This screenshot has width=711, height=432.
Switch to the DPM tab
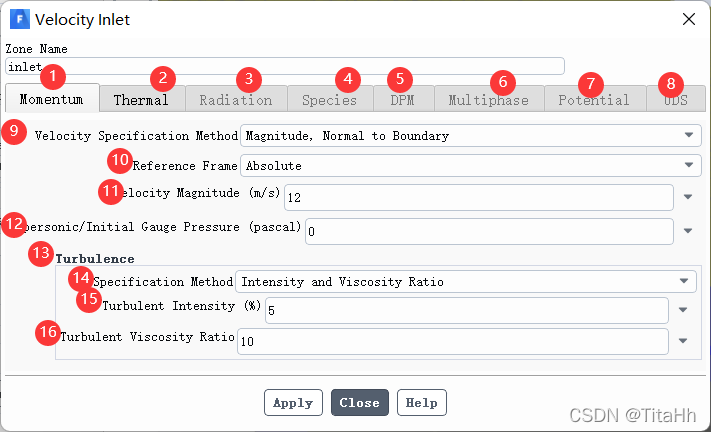tap(402, 100)
